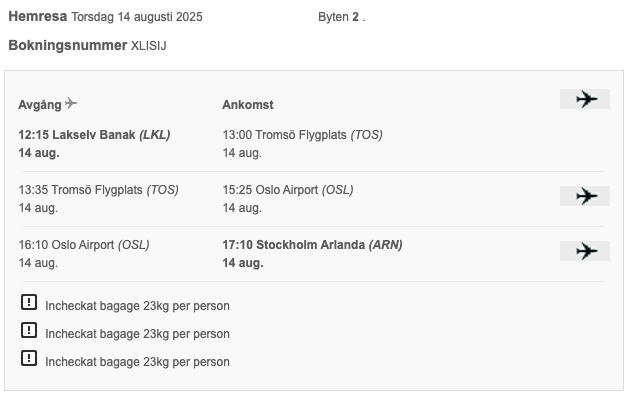Select the booking number XLISIJ
Viewport: 631px width, 399px height.
[148, 46]
